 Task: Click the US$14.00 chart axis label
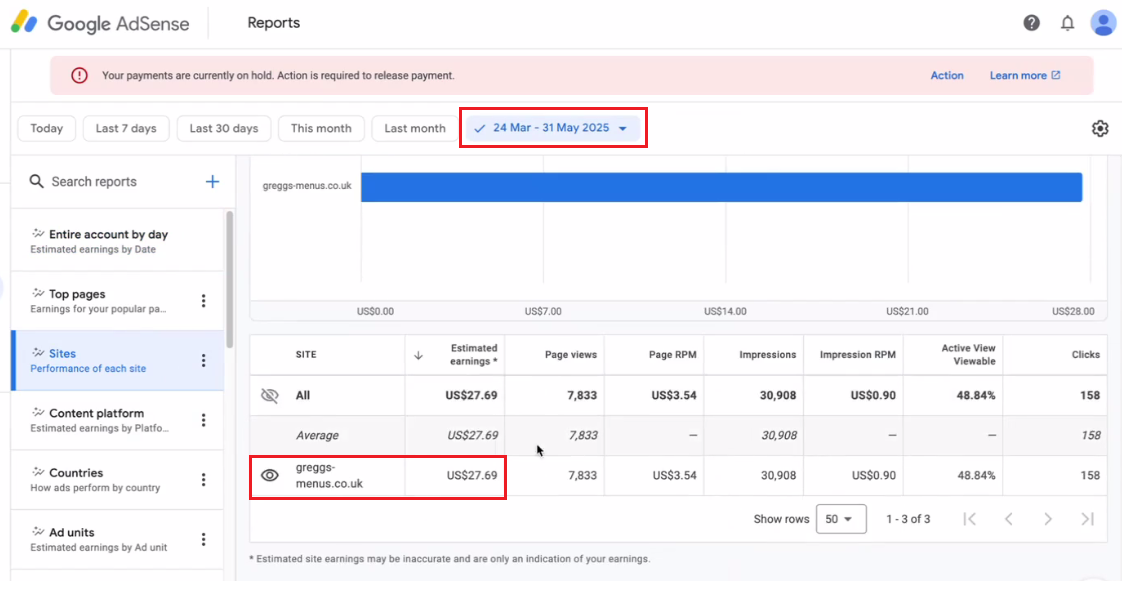coord(725,312)
